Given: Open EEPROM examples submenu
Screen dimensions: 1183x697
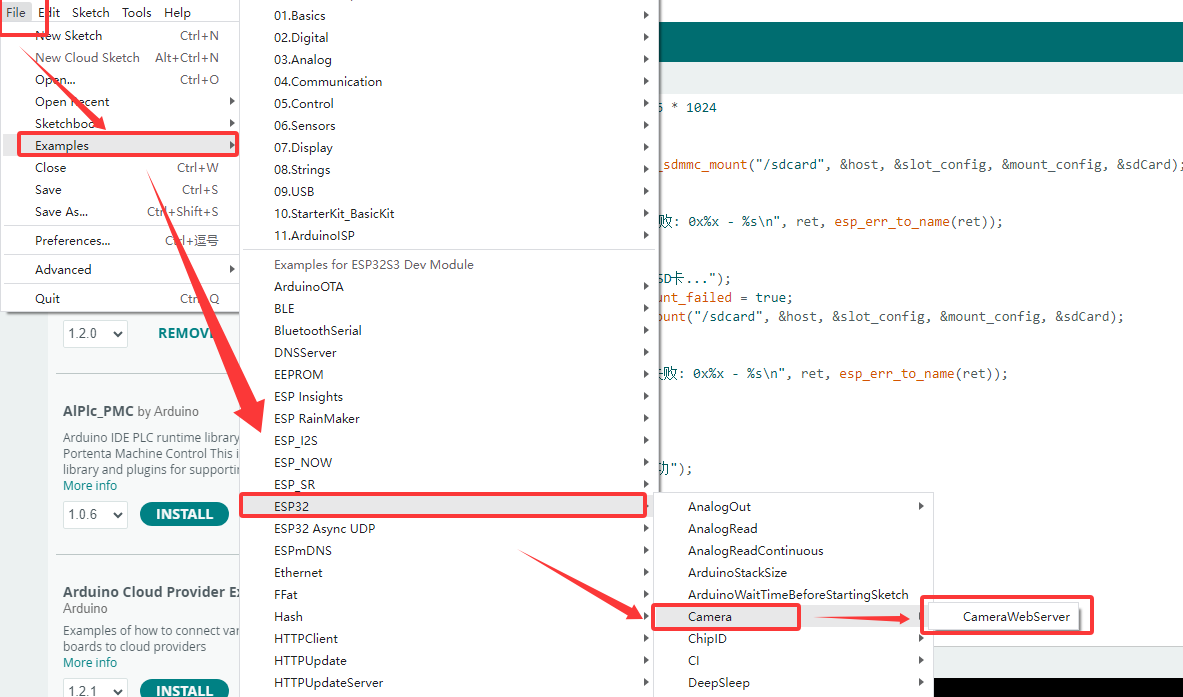Looking at the screenshot, I should pyautogui.click(x=450, y=374).
